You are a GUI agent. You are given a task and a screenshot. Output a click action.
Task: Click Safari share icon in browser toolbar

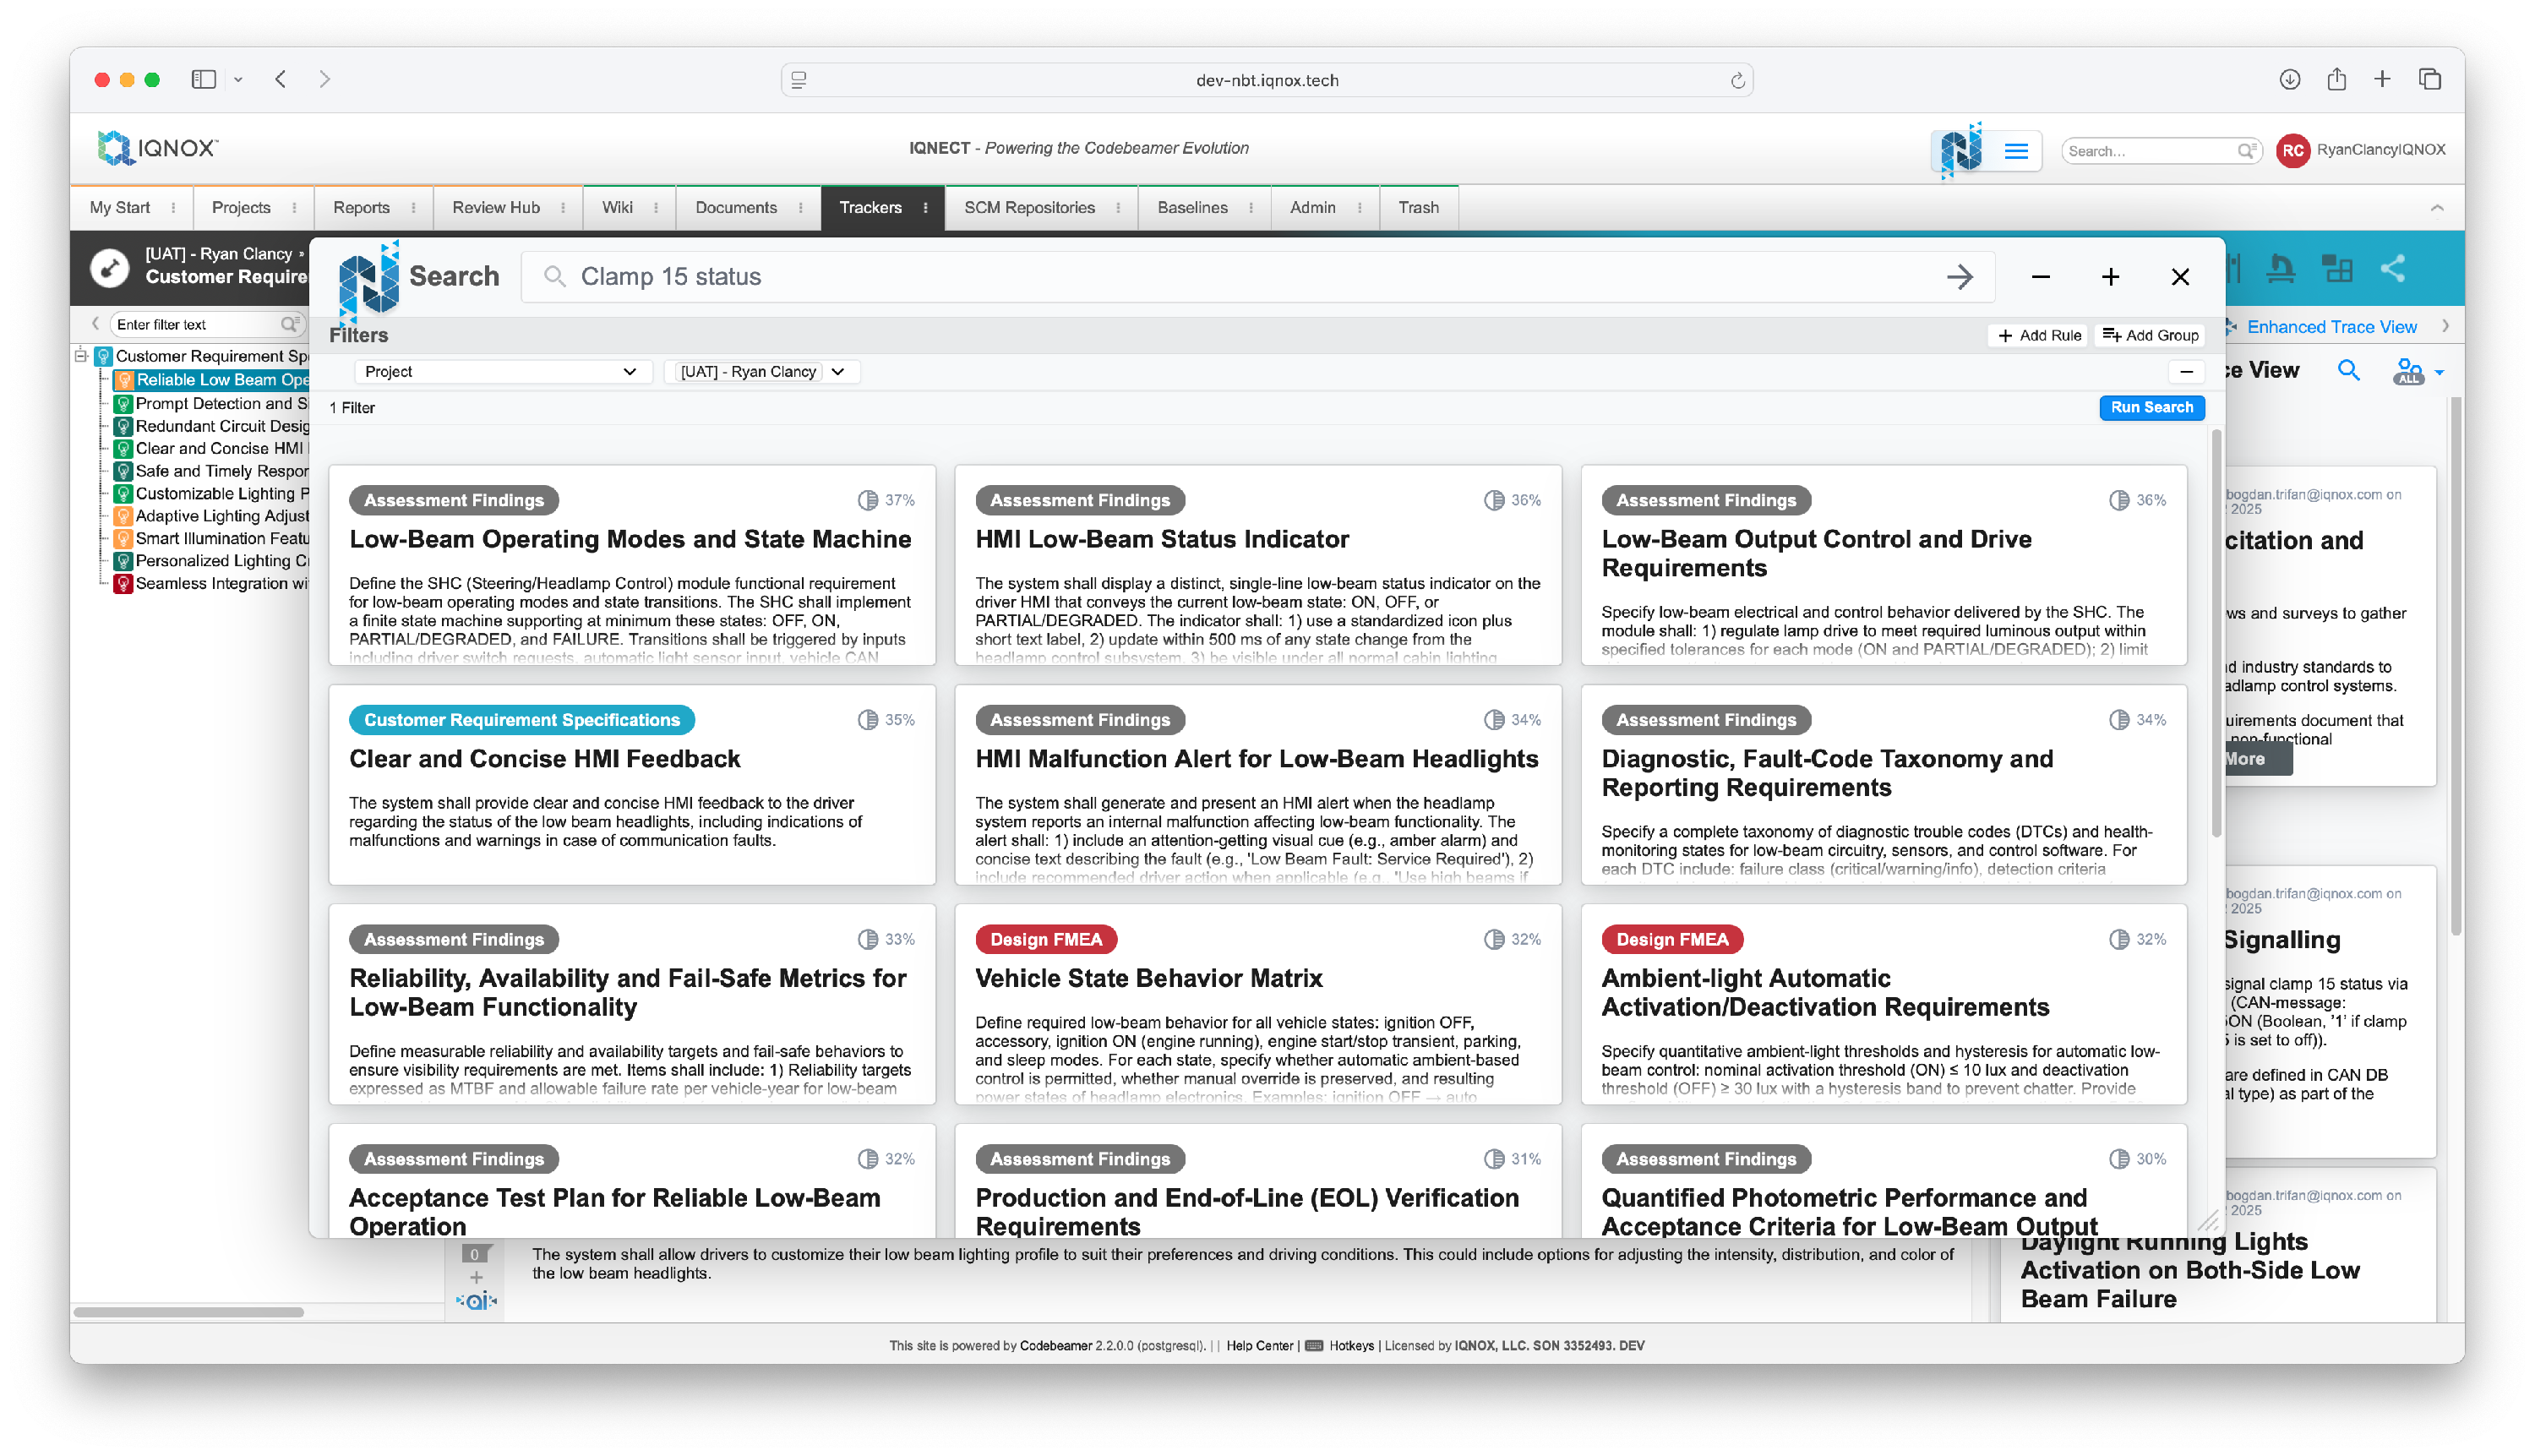pos(2336,80)
